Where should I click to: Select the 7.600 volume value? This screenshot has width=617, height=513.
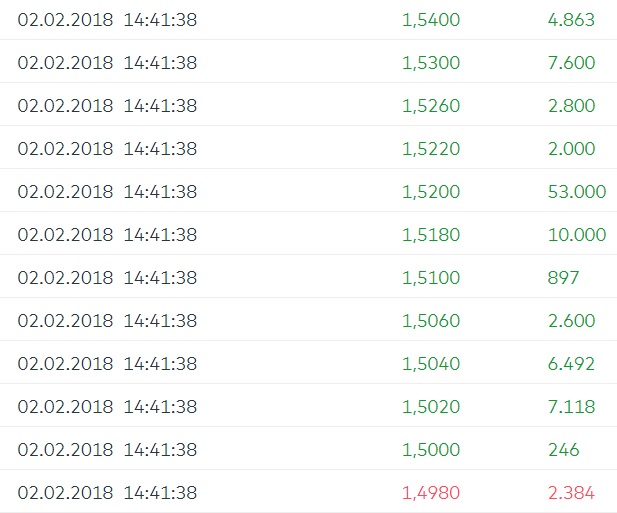click(571, 63)
